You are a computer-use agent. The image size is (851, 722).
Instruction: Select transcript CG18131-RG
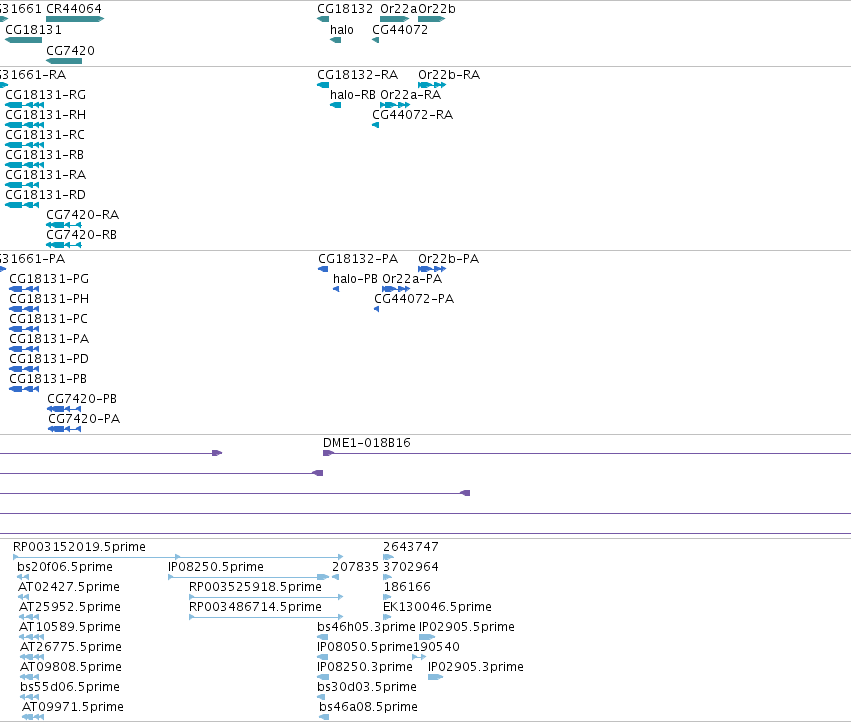click(x=46, y=94)
